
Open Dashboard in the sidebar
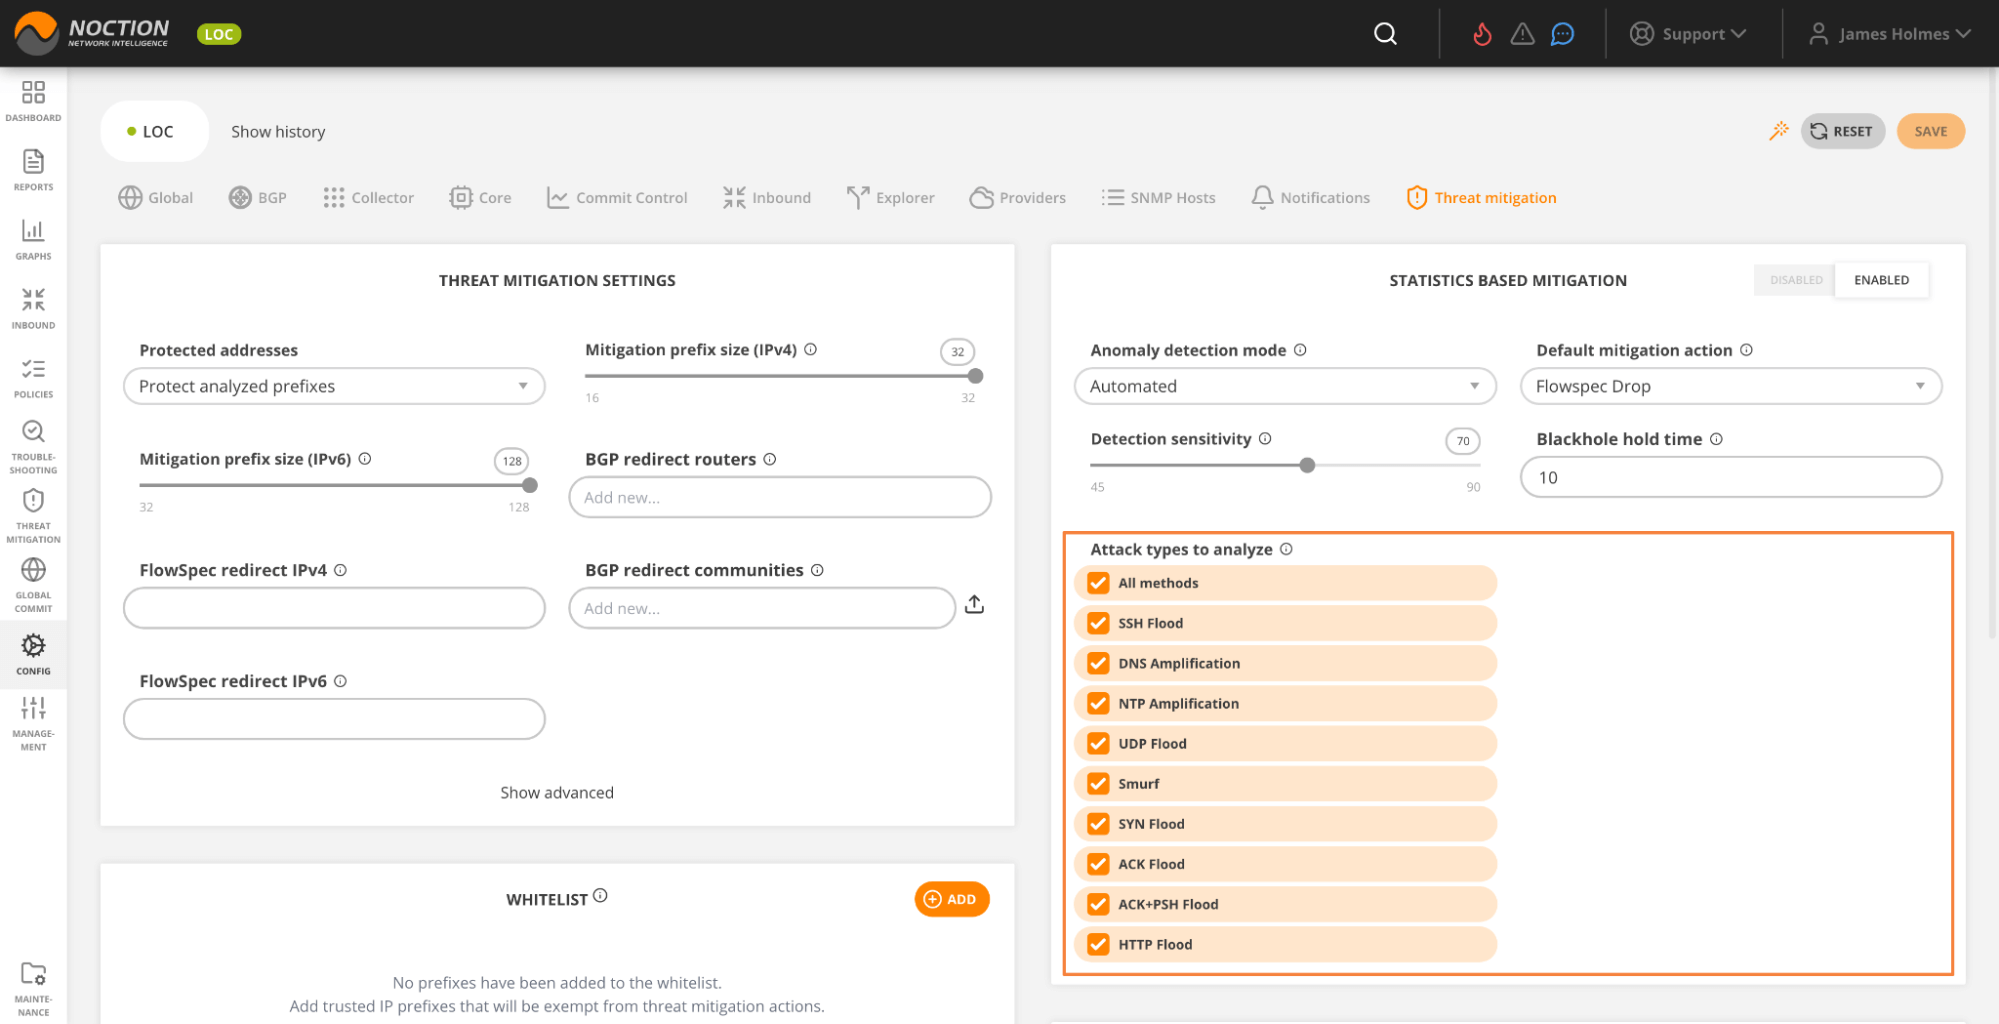[x=33, y=101]
